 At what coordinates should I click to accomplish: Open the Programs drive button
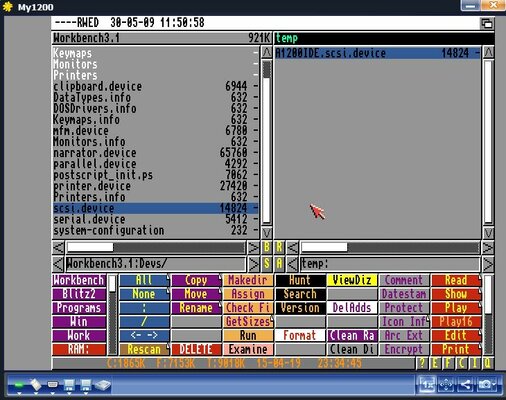[x=79, y=308]
